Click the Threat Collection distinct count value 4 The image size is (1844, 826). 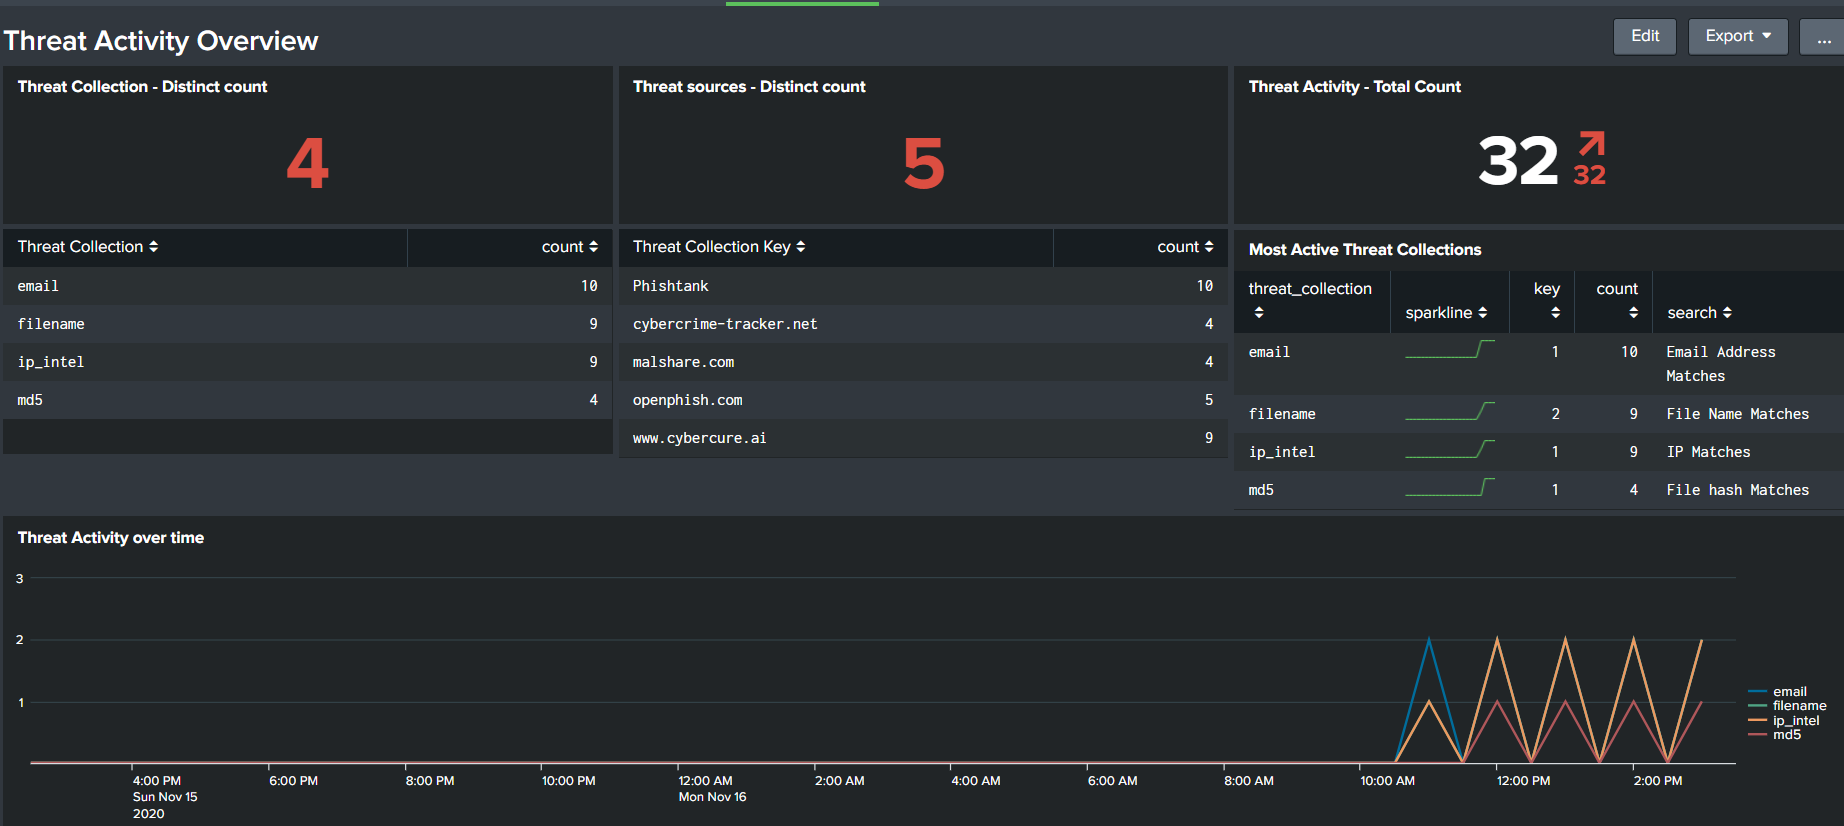point(307,163)
